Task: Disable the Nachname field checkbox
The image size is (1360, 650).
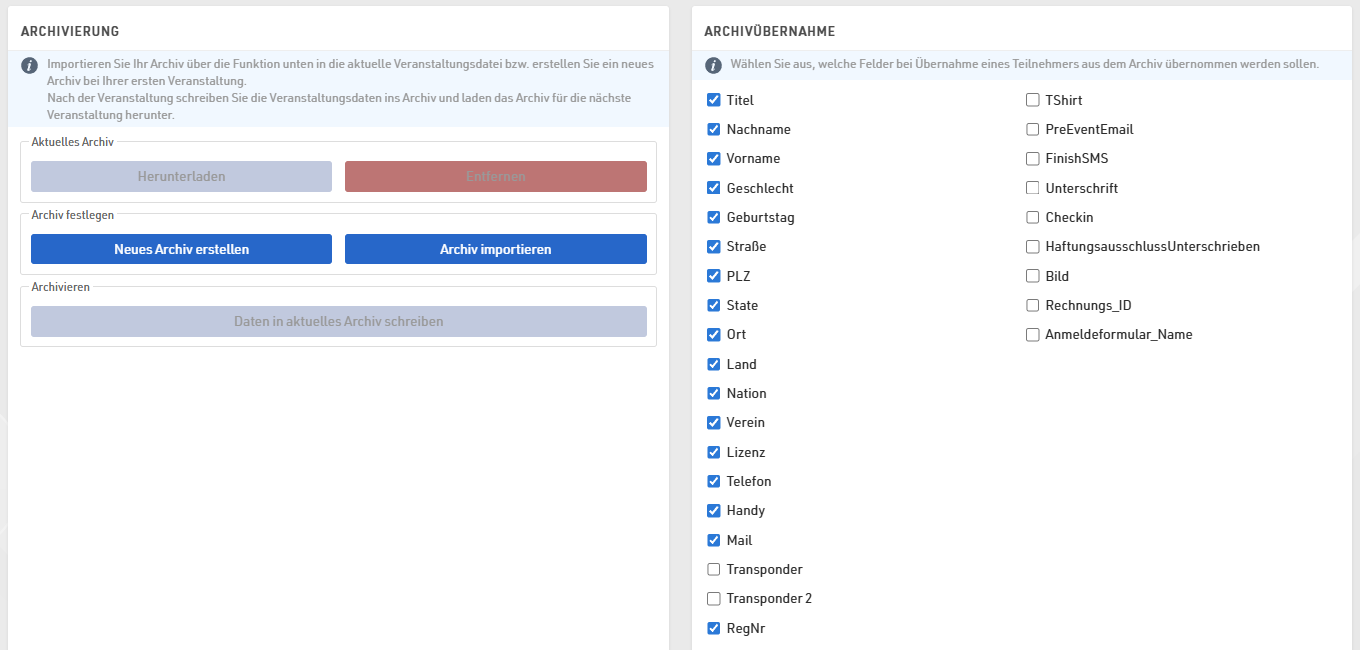Action: coord(714,129)
